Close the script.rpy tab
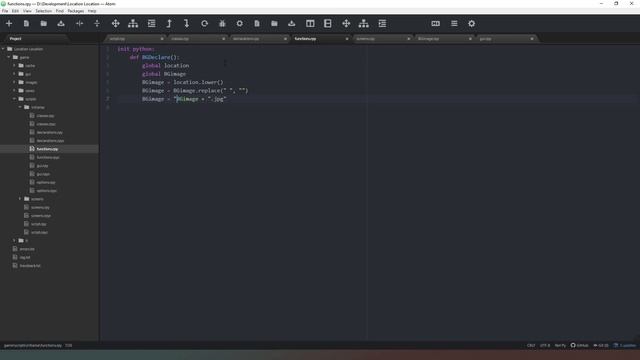The width and height of the screenshot is (640, 360). tap(162, 39)
